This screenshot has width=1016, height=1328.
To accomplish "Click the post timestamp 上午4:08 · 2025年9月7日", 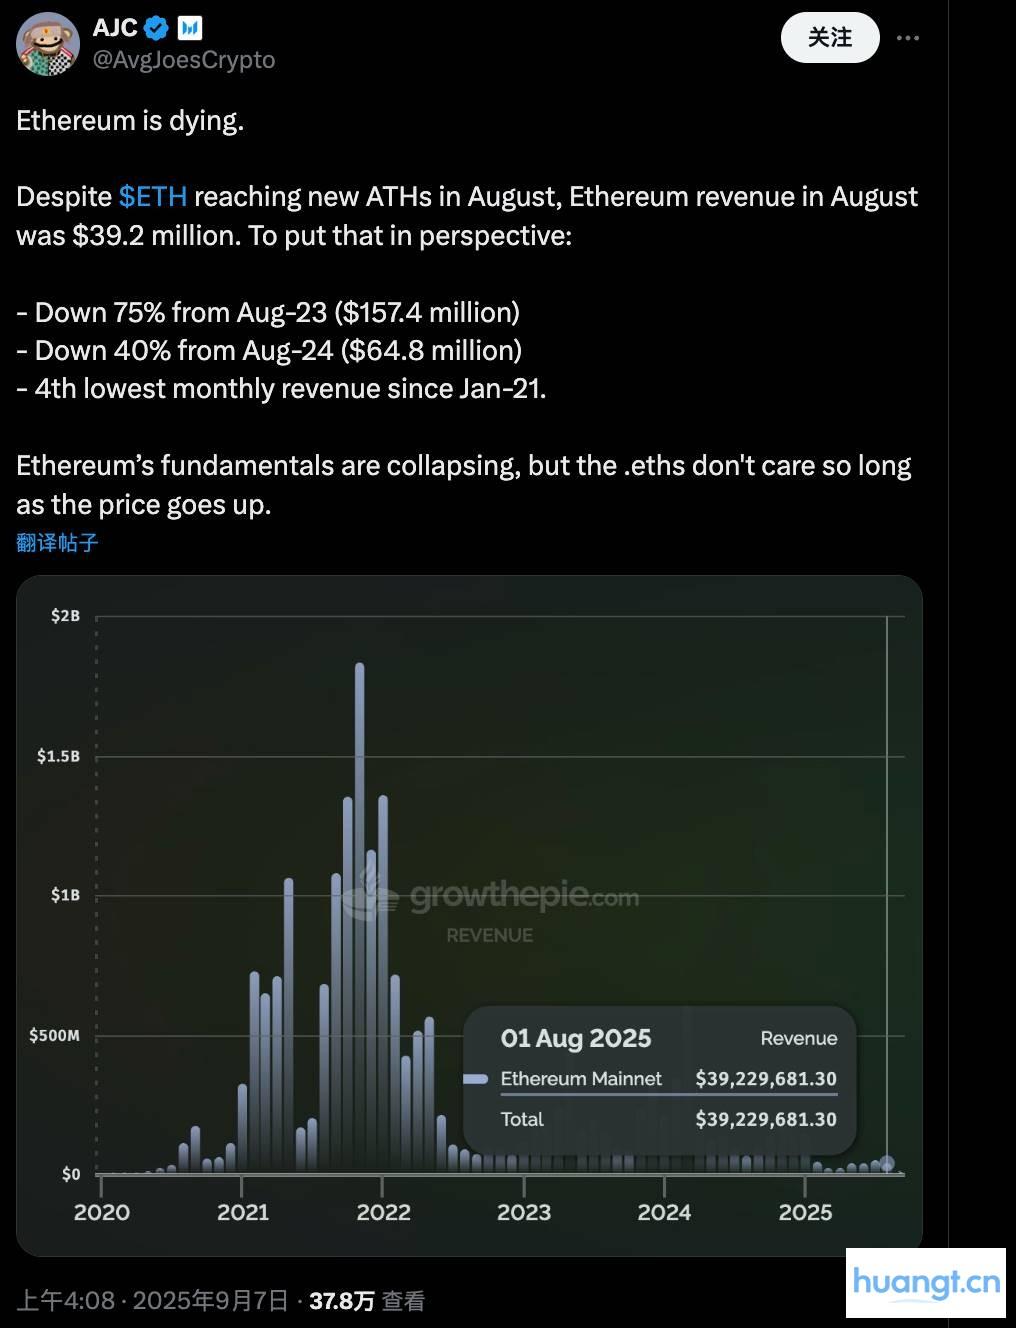I will point(152,1300).
